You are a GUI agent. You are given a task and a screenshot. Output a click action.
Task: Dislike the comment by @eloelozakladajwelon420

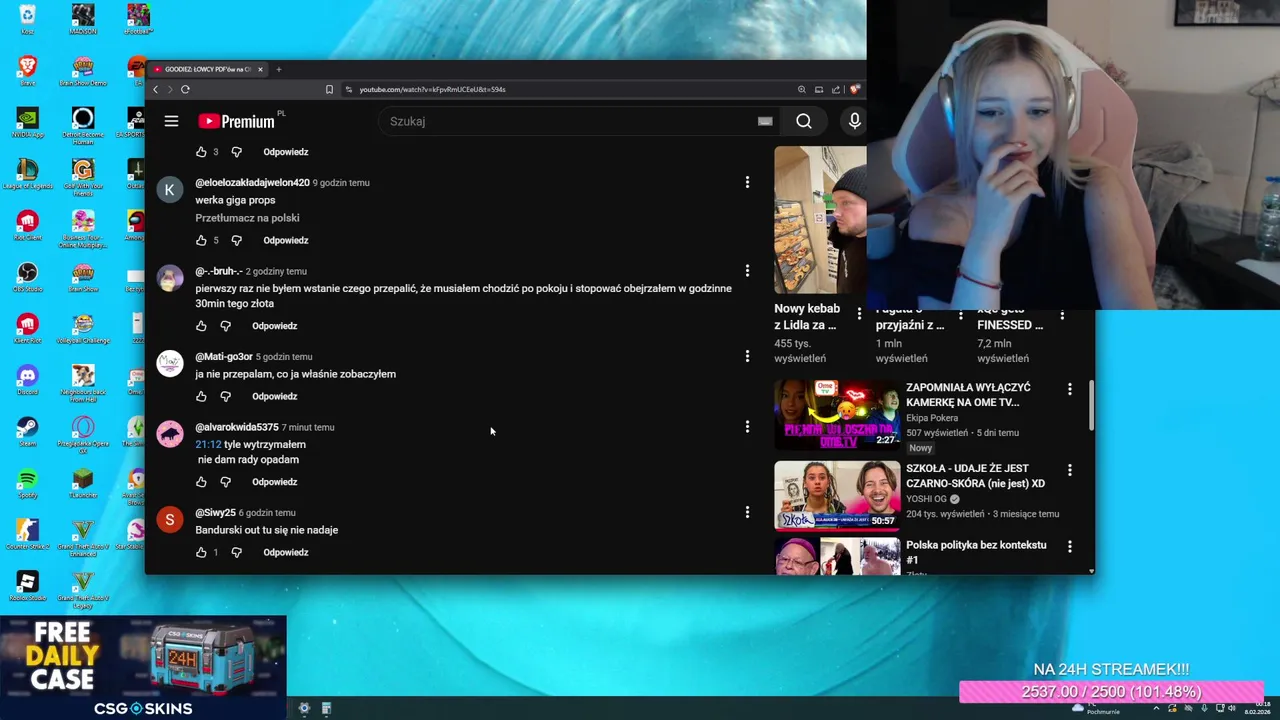pyautogui.click(x=237, y=240)
